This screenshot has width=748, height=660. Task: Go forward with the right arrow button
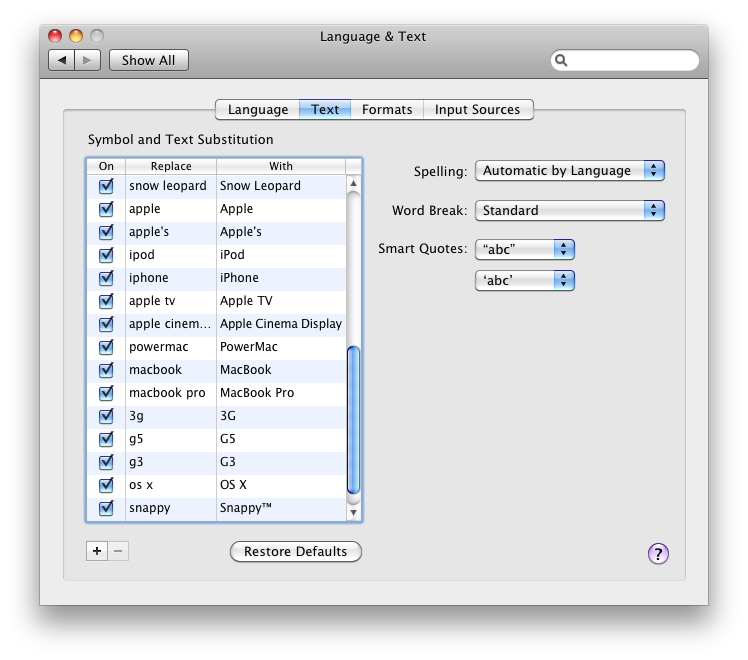pyautogui.click(x=87, y=60)
